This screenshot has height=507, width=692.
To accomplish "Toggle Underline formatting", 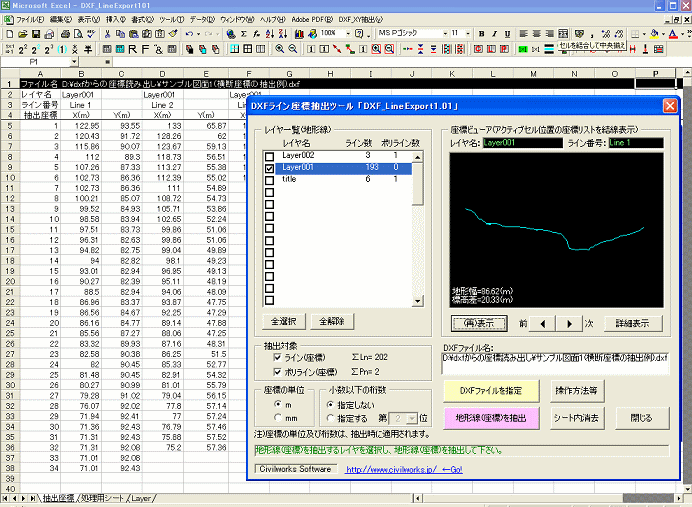I will [508, 34].
